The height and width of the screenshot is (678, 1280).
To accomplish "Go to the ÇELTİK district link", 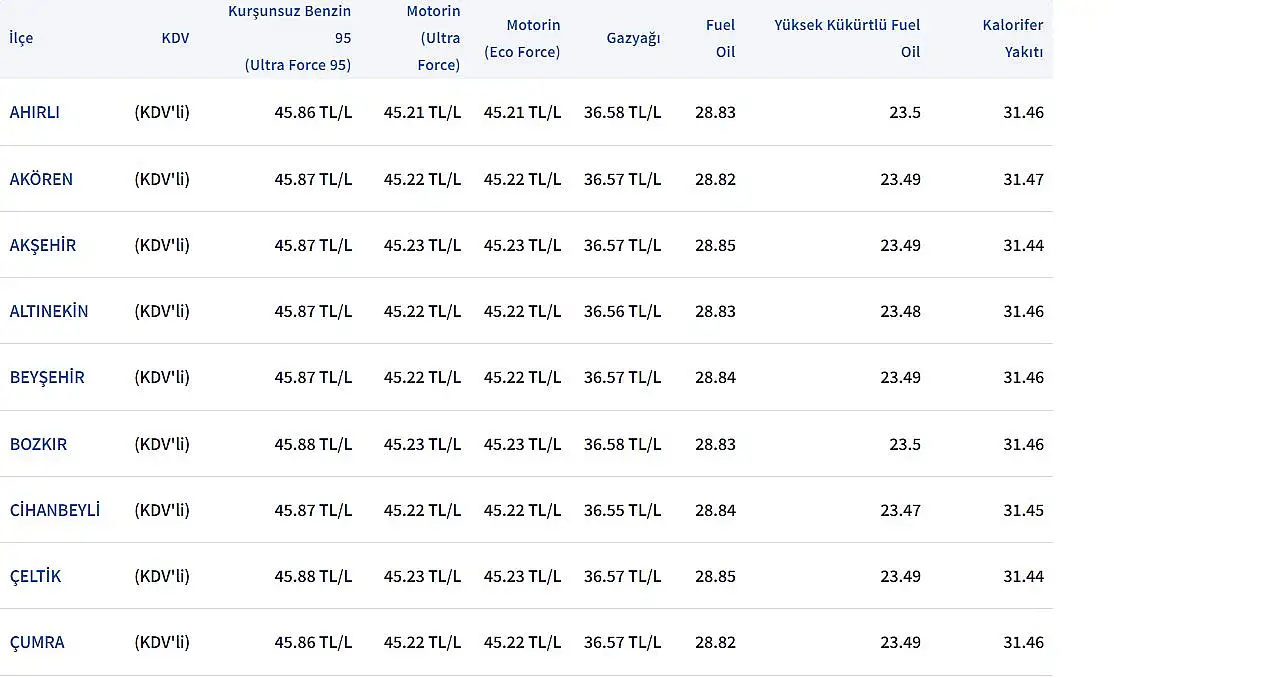I will coord(35,576).
